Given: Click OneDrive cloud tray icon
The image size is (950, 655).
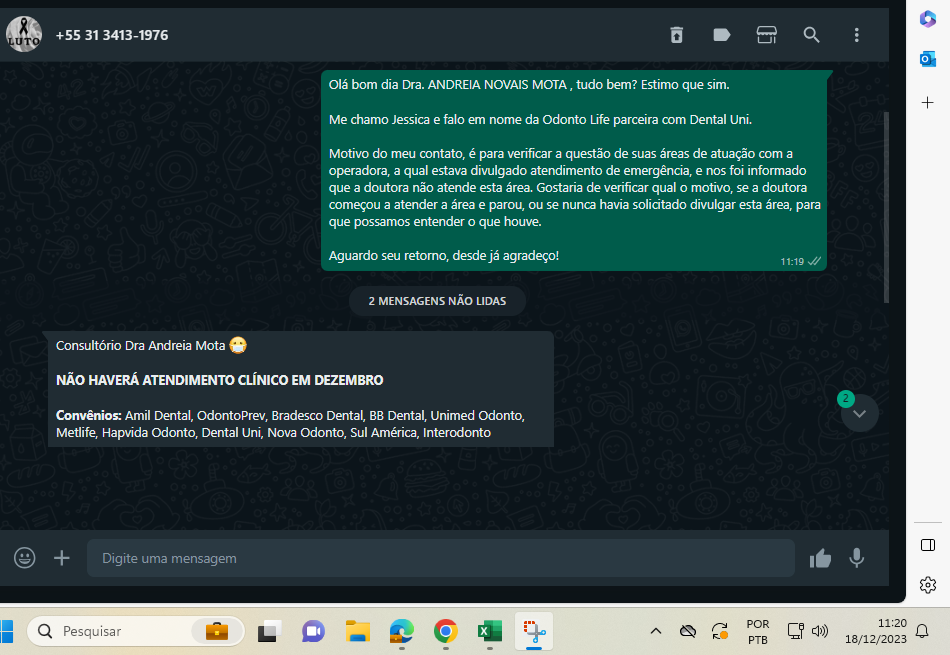Looking at the screenshot, I should coord(688,631).
